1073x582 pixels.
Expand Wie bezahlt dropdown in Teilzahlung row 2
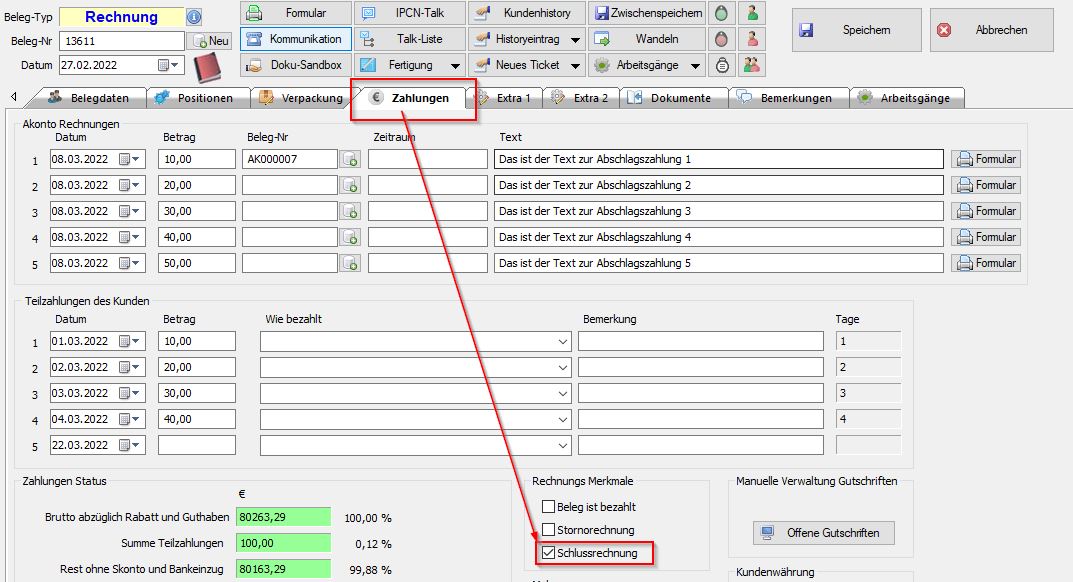[563, 368]
